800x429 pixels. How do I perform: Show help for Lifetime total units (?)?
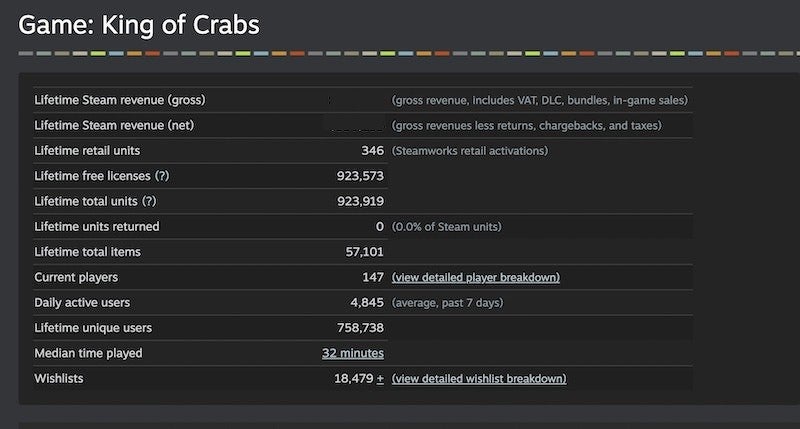pos(149,201)
